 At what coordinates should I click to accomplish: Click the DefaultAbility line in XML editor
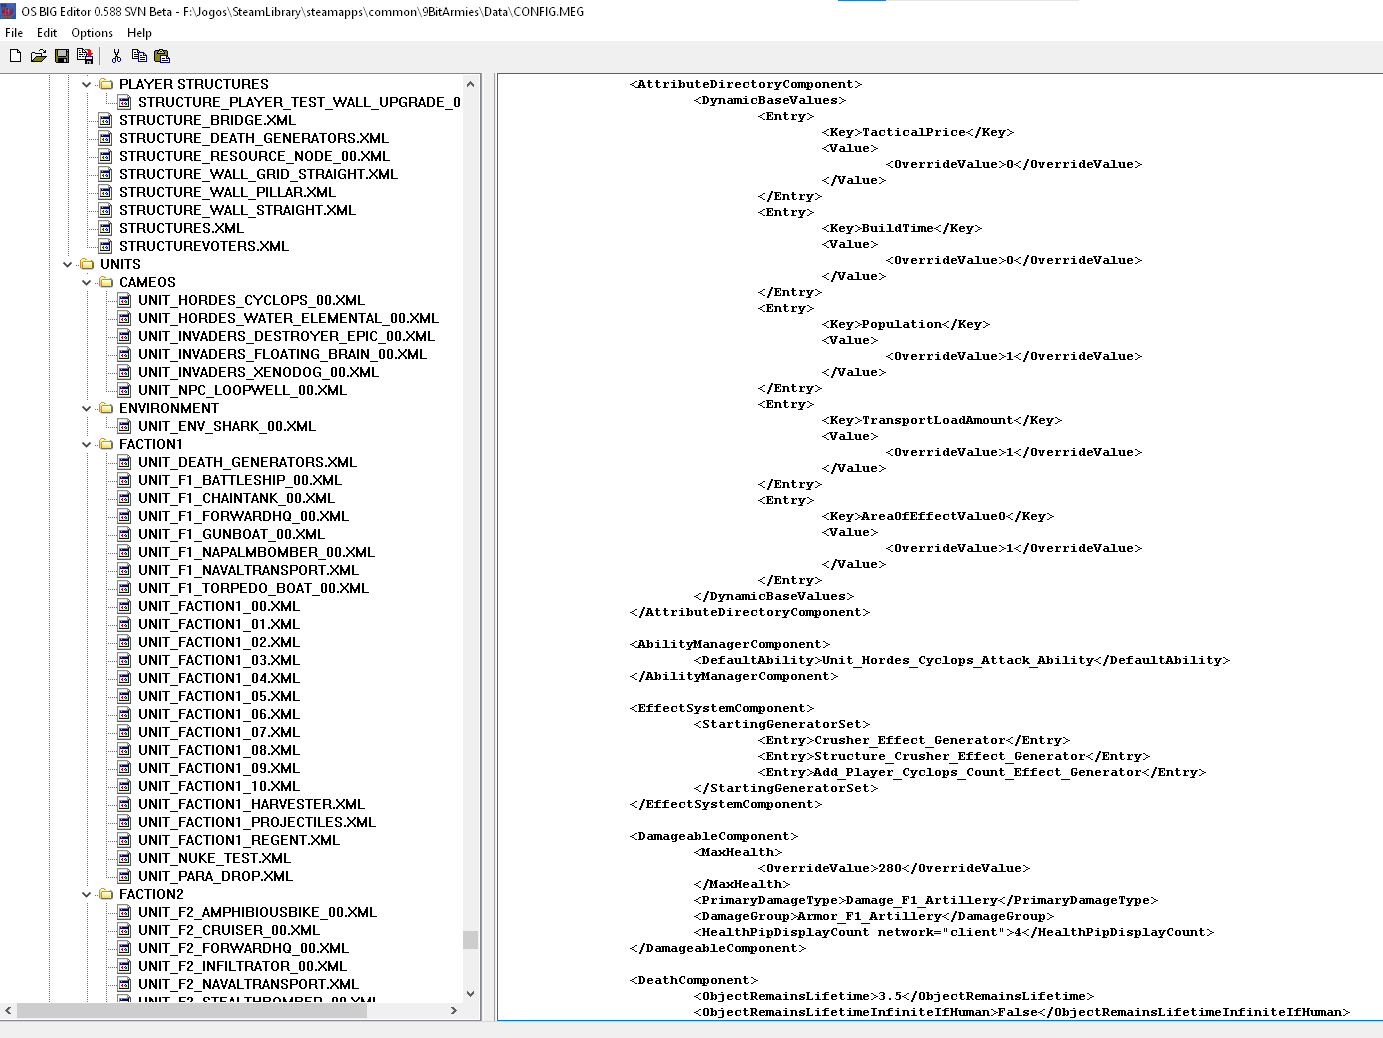pyautogui.click(x=962, y=660)
